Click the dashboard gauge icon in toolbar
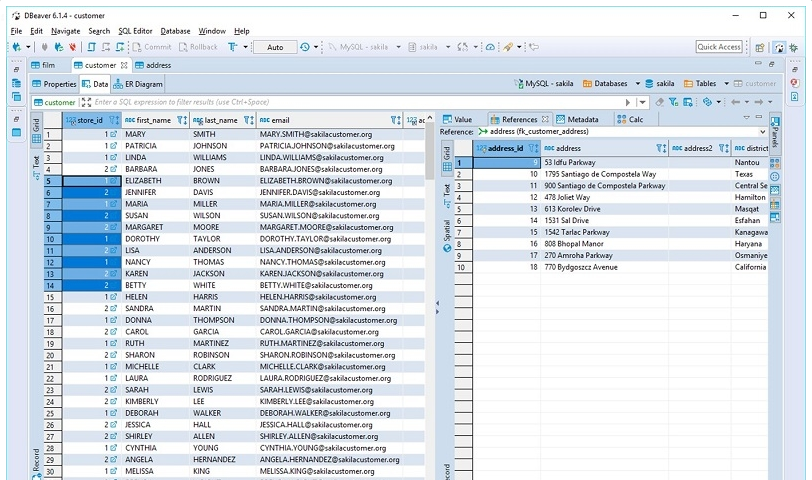812x480 pixels. pos(490,47)
